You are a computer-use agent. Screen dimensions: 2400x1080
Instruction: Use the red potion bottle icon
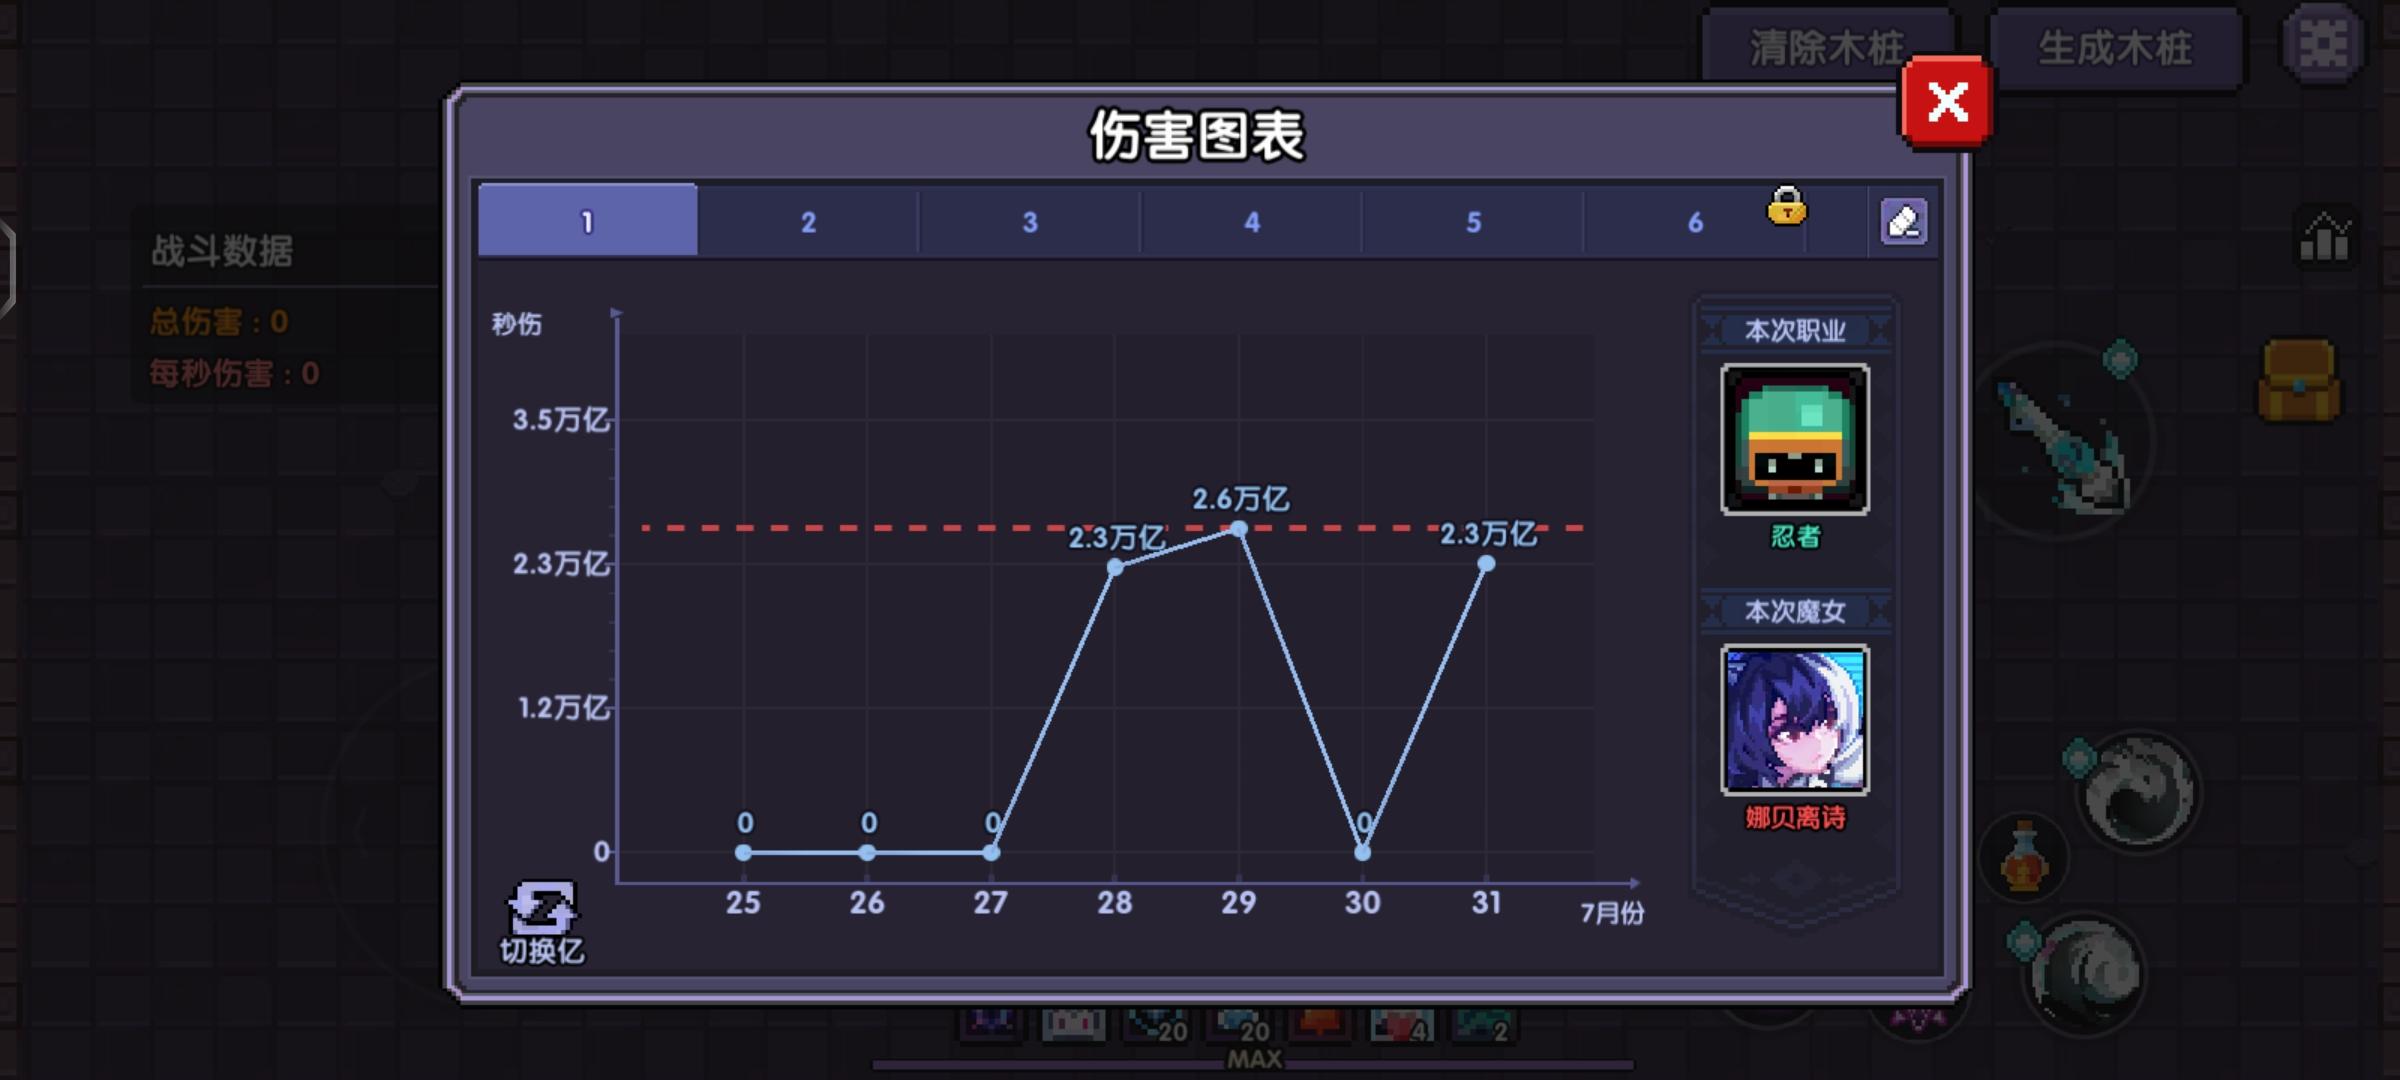pos(2023,857)
